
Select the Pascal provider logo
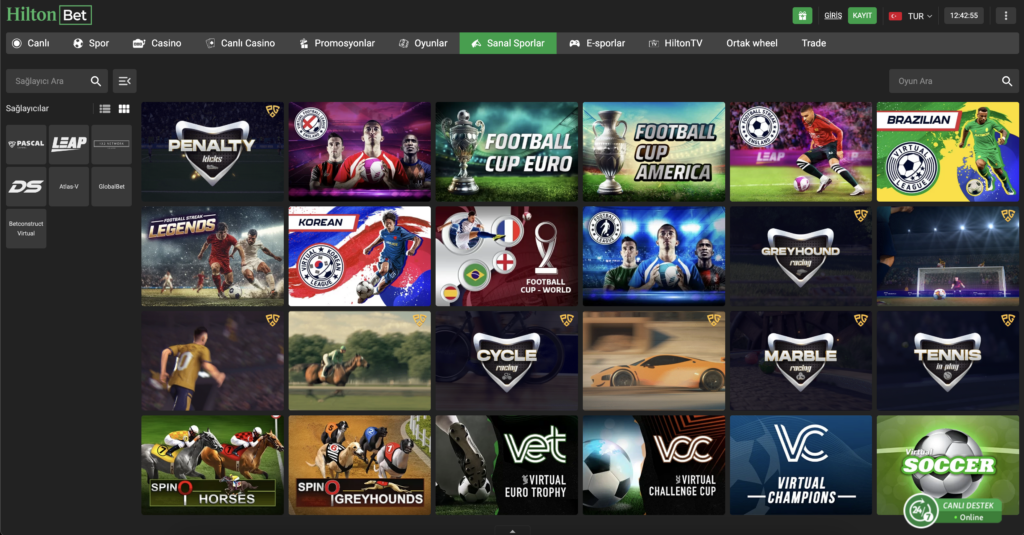26,144
